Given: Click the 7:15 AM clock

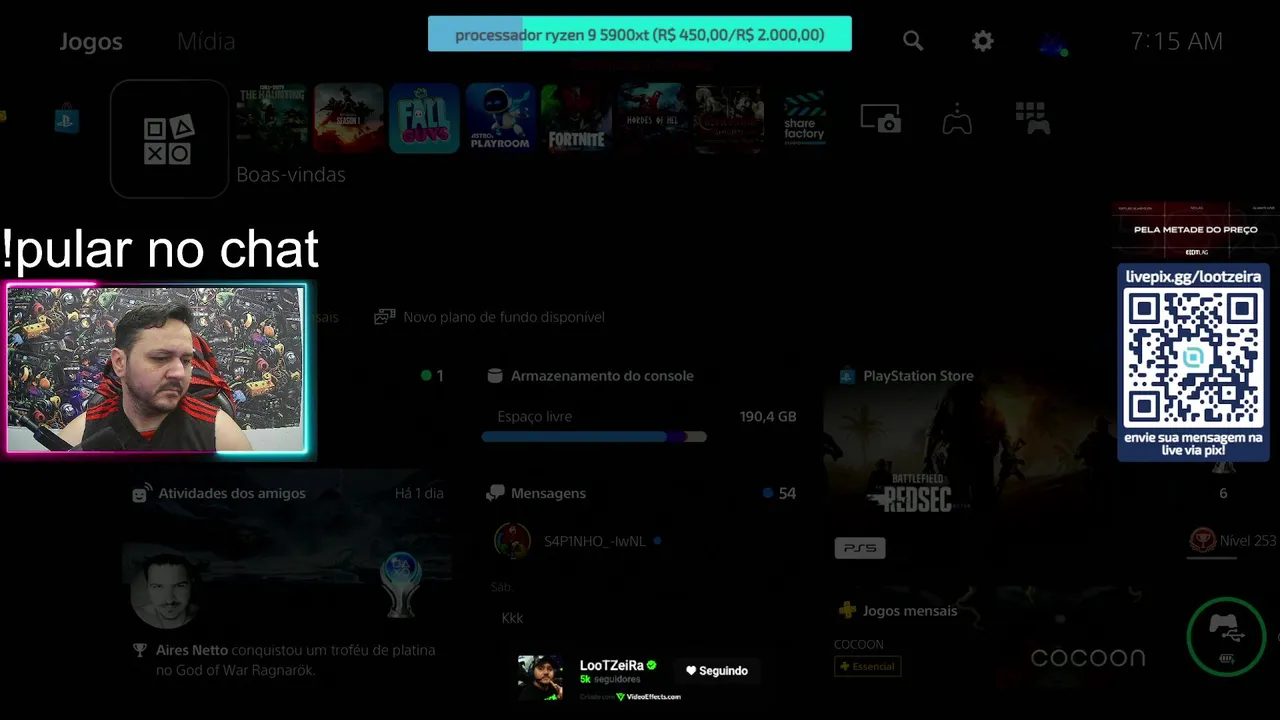Looking at the screenshot, I should click(x=1176, y=41).
